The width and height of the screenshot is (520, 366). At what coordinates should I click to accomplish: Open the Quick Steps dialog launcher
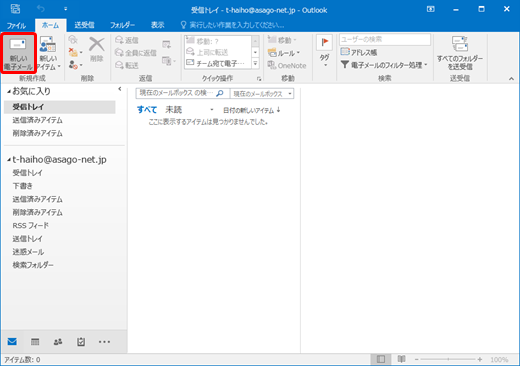tap(259, 79)
